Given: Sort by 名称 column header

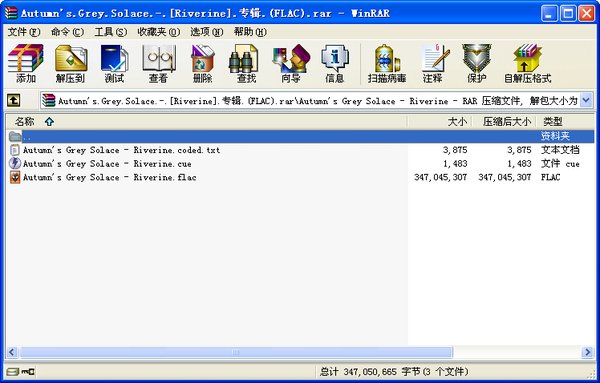Looking at the screenshot, I should tap(206, 122).
